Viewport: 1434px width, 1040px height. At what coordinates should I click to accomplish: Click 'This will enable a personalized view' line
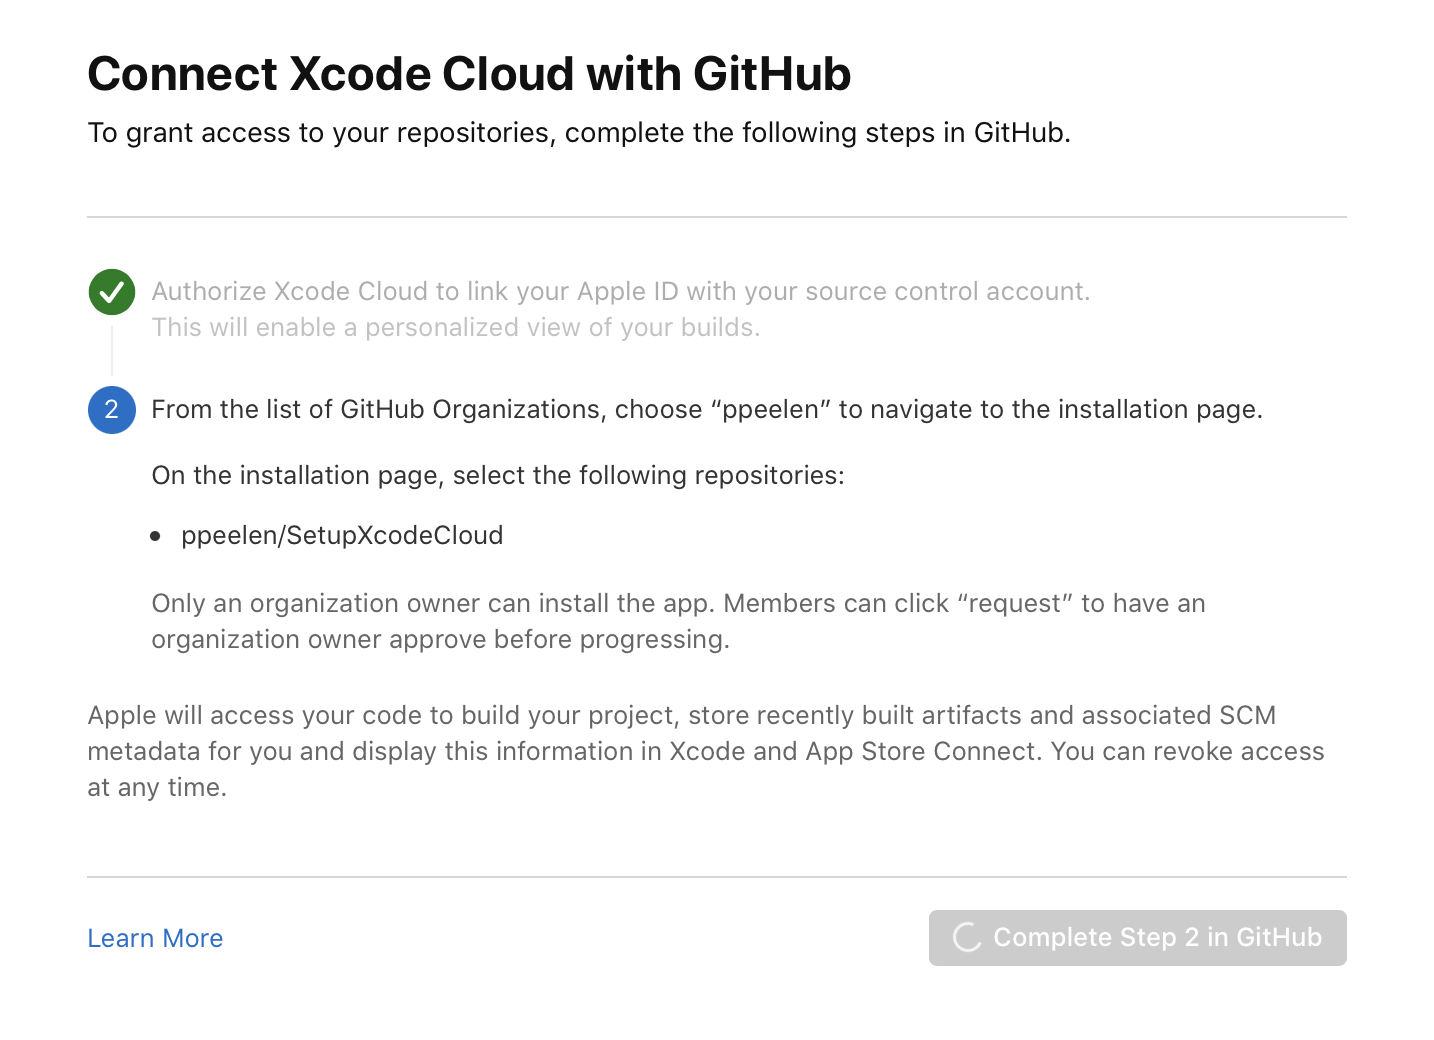pyautogui.click(x=455, y=327)
